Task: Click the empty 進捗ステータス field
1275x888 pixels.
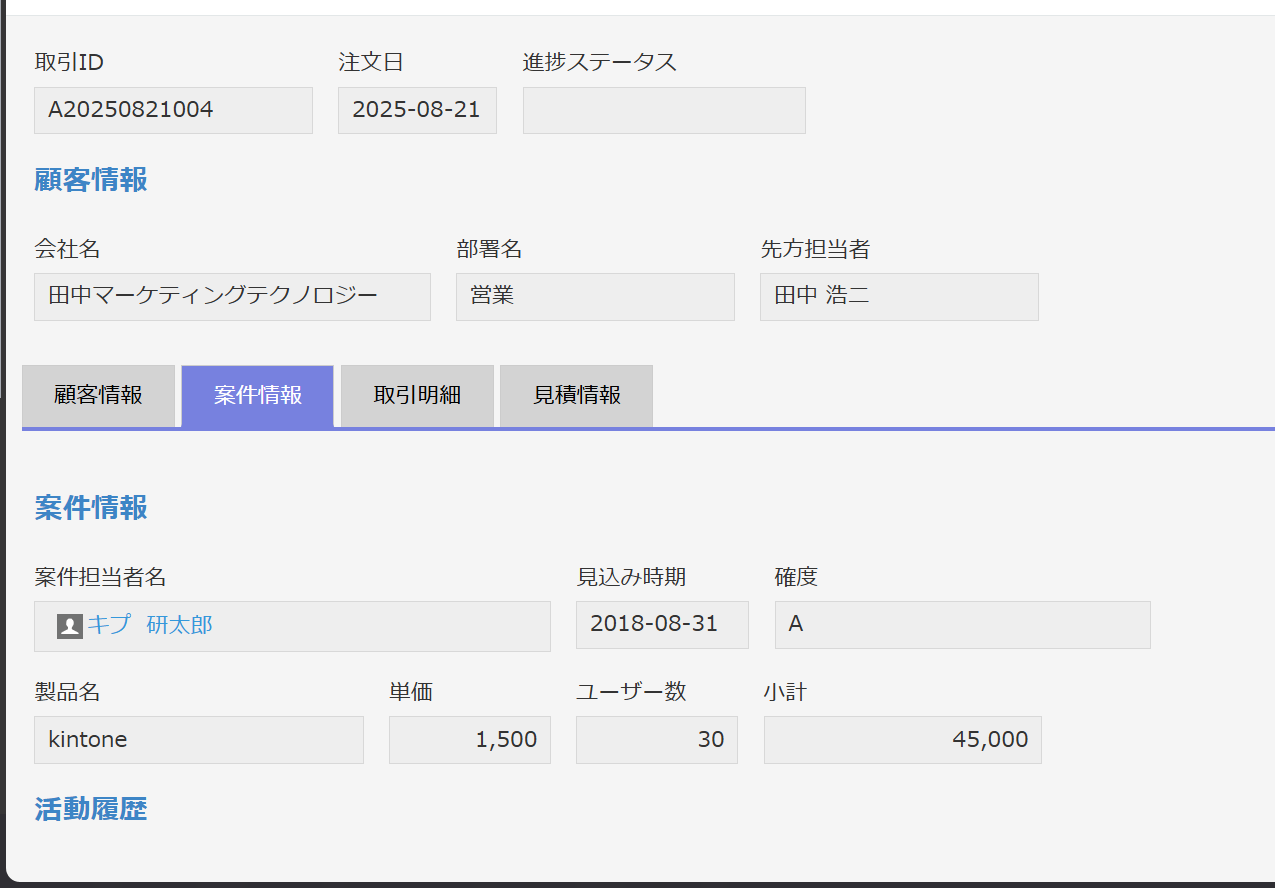Action: 664,110
